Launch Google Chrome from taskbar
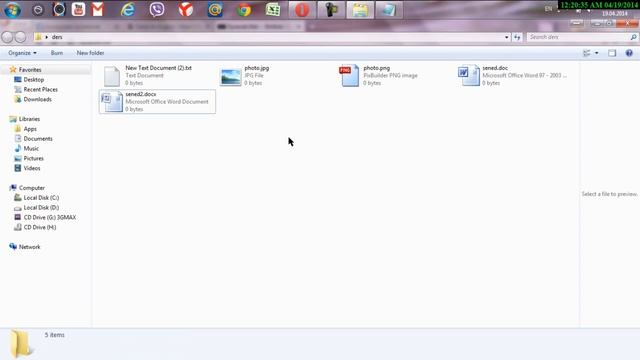This screenshot has width=640, height=360. click(244, 9)
